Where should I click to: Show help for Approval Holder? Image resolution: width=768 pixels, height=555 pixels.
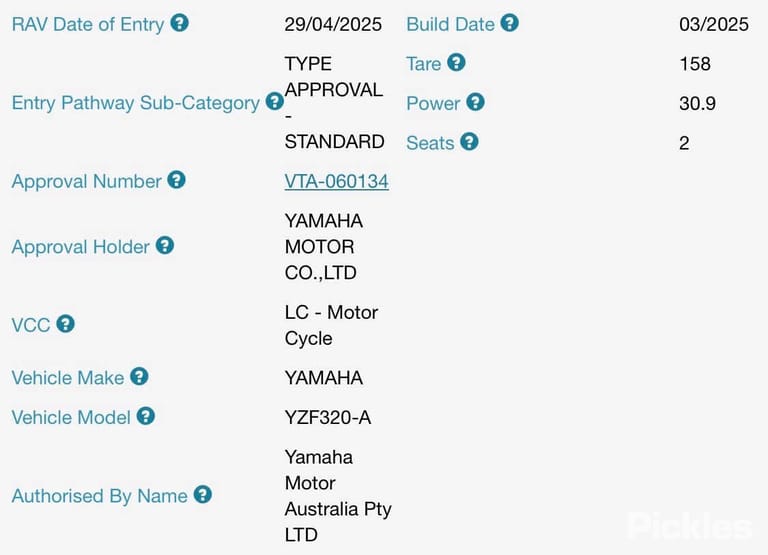point(165,246)
